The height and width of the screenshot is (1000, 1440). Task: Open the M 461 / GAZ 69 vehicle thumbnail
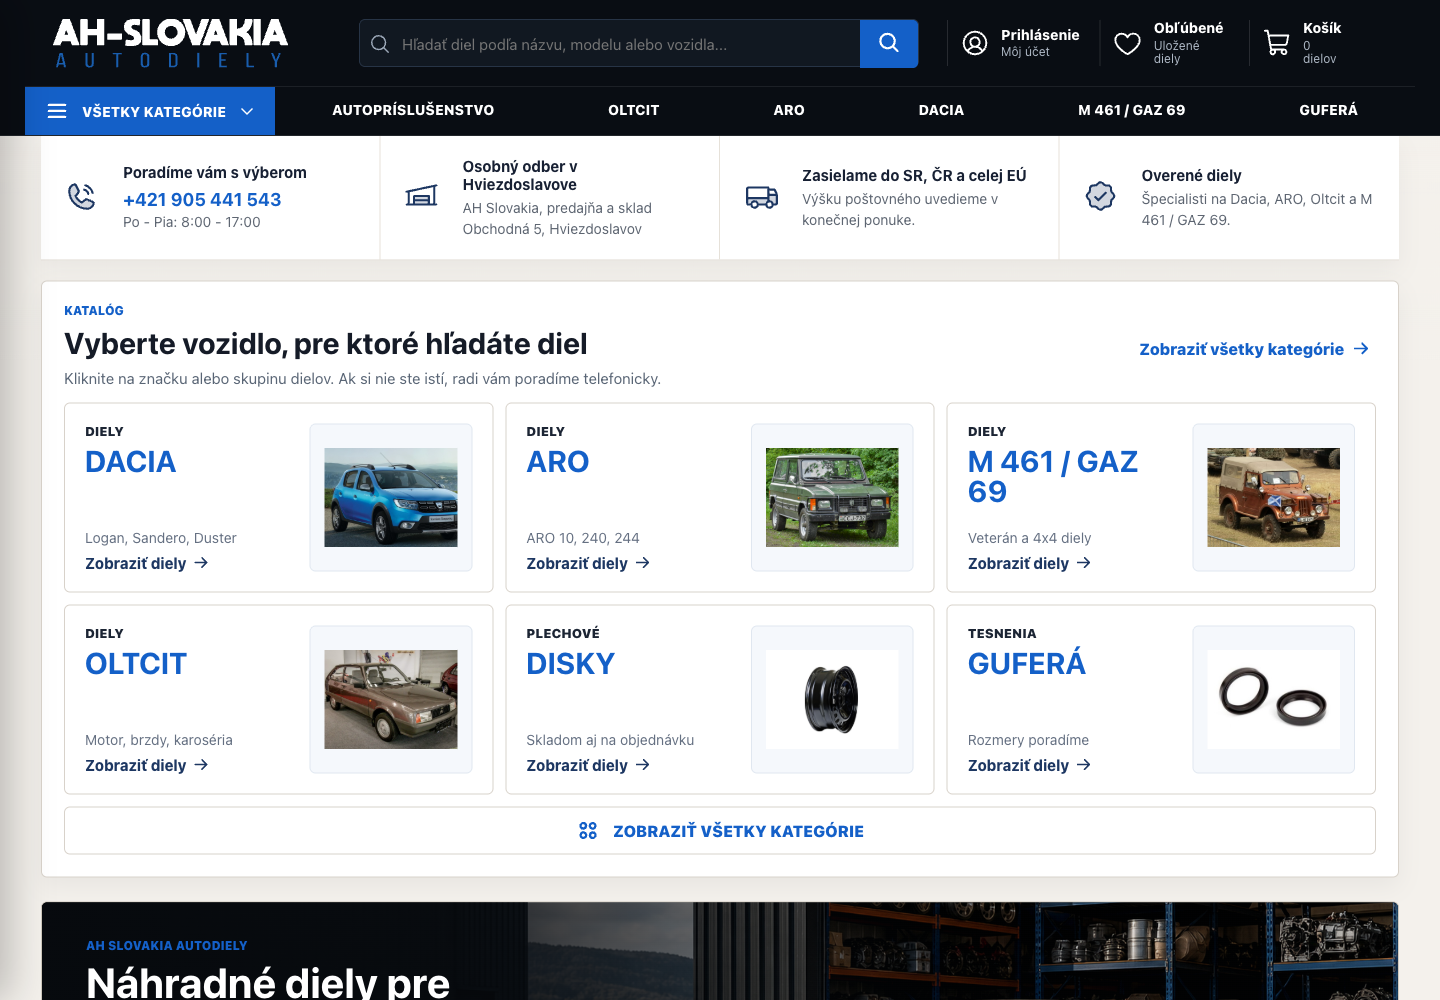(x=1274, y=497)
